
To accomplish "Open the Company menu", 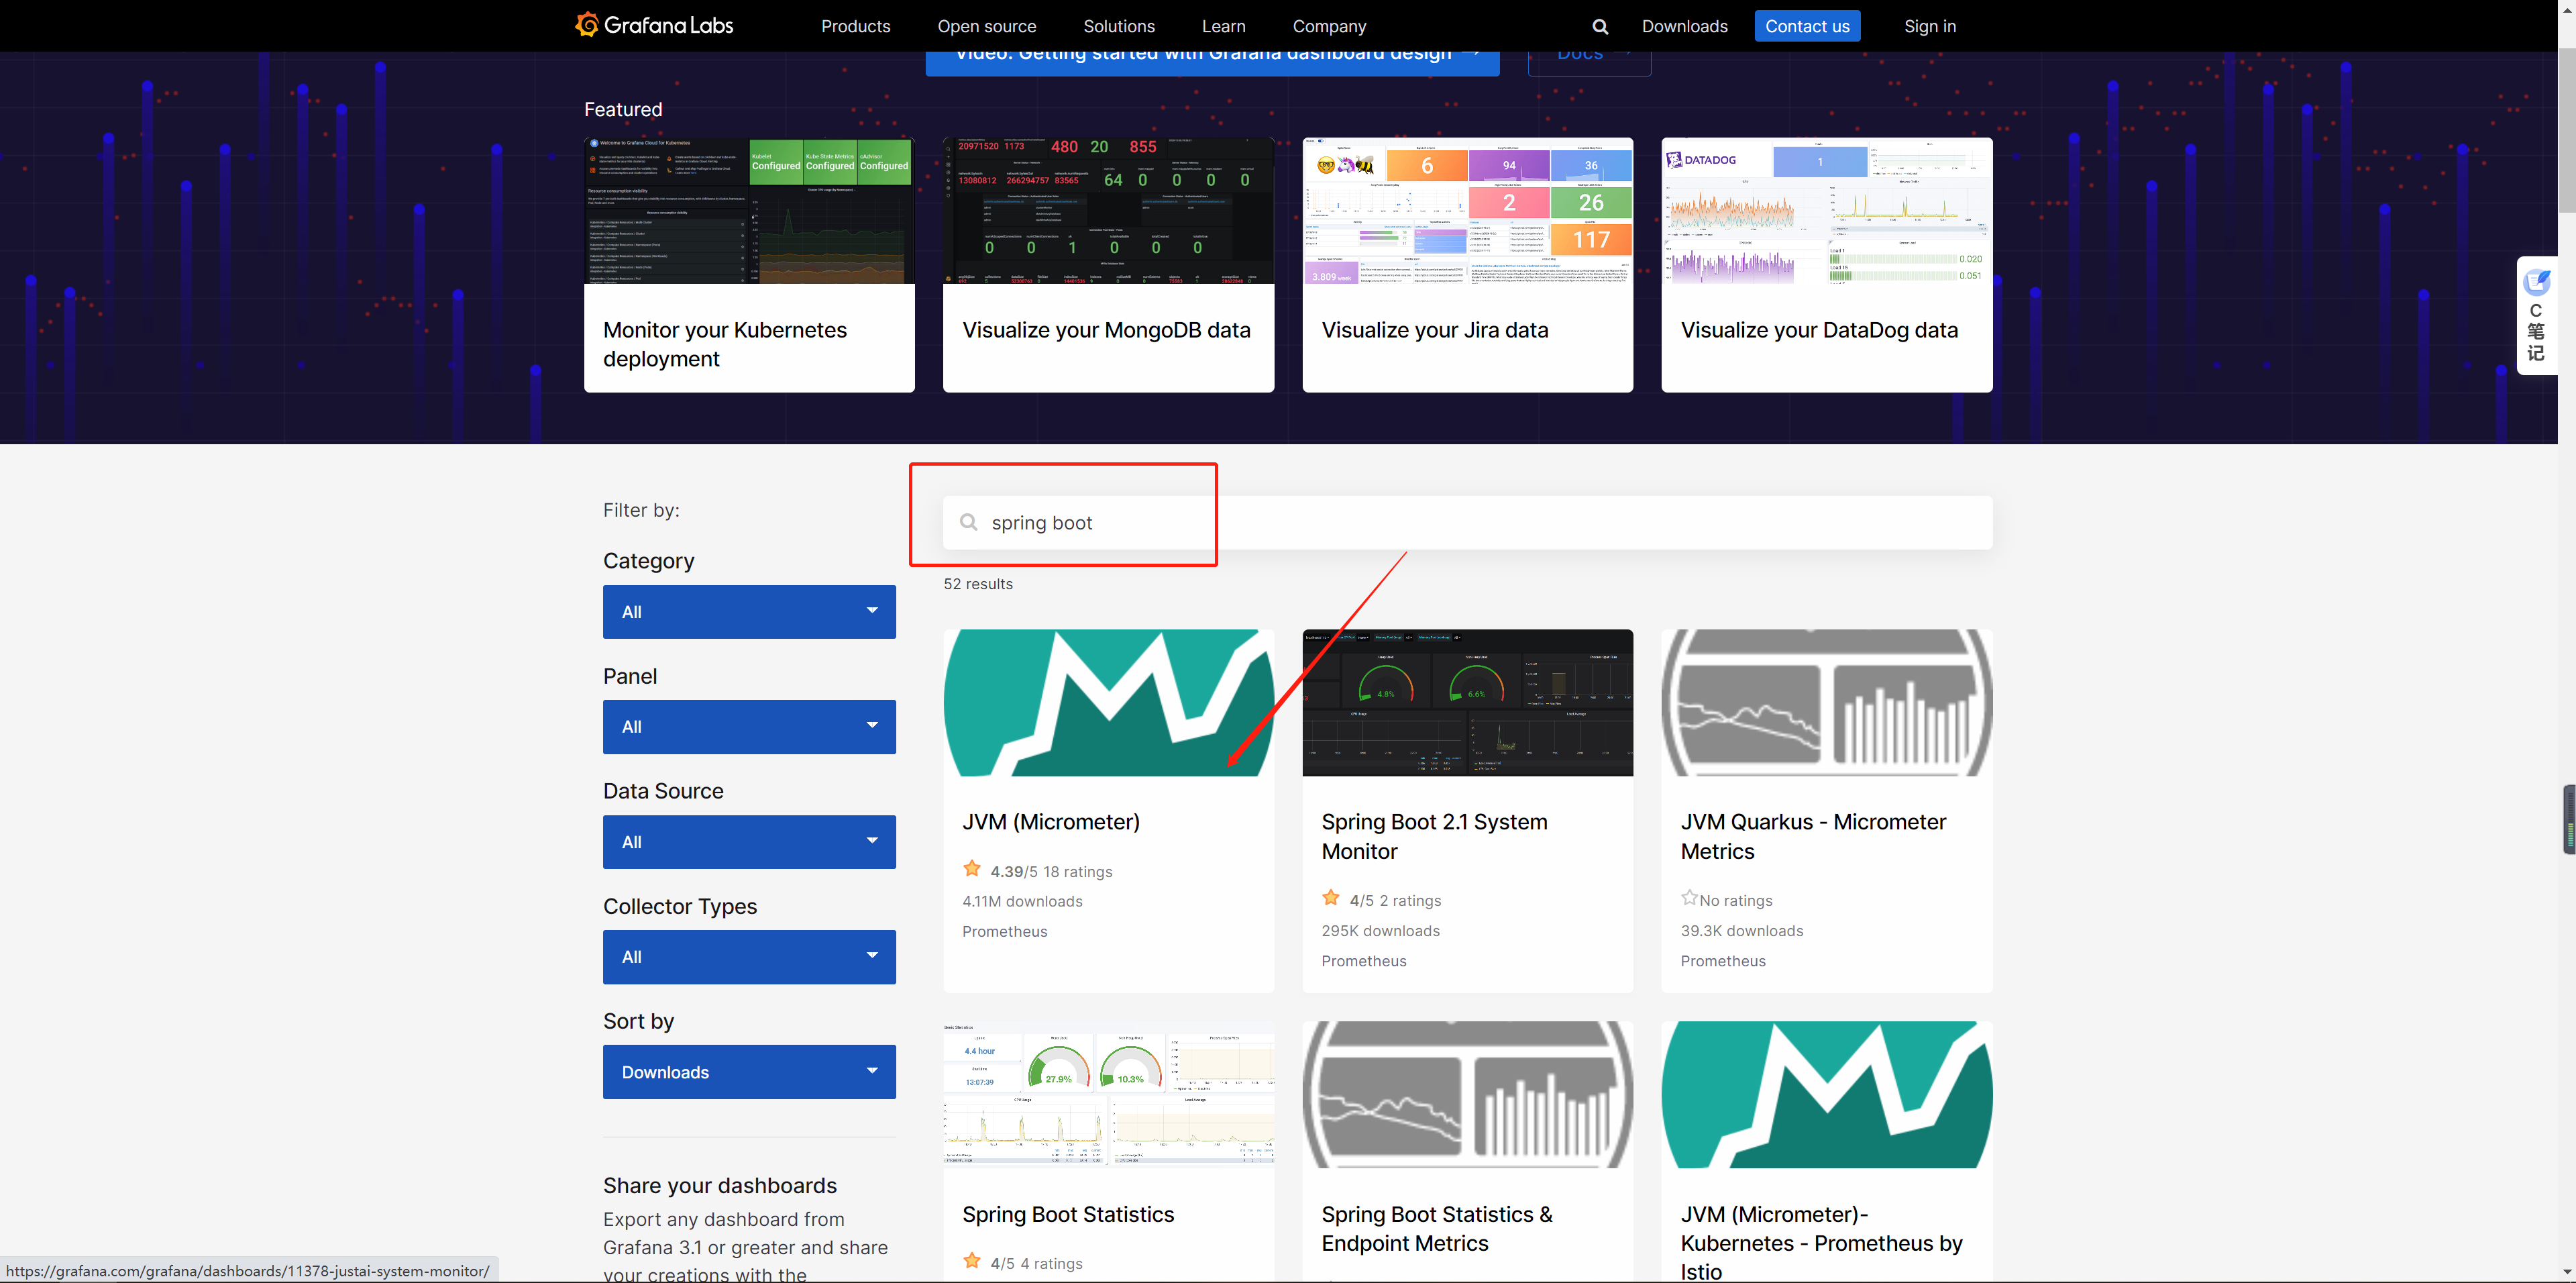I will [1329, 26].
